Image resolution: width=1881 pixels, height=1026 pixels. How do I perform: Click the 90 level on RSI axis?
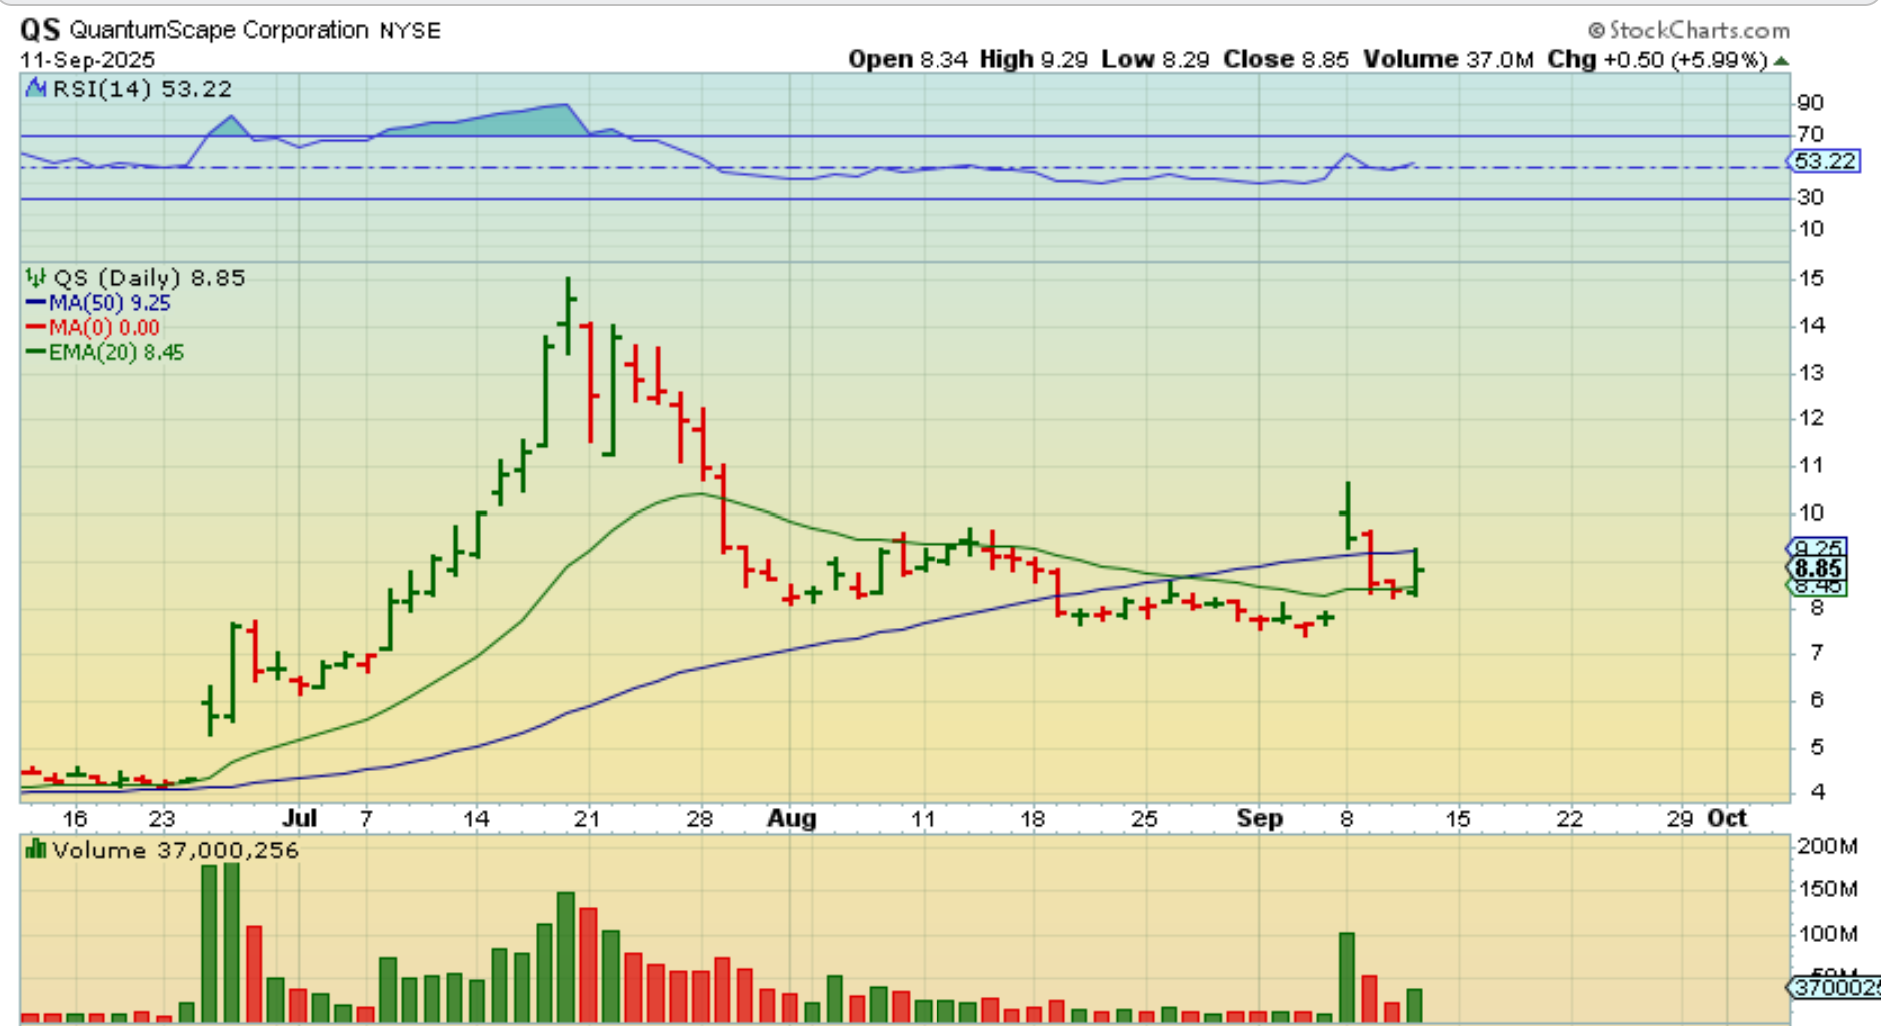click(x=1811, y=103)
